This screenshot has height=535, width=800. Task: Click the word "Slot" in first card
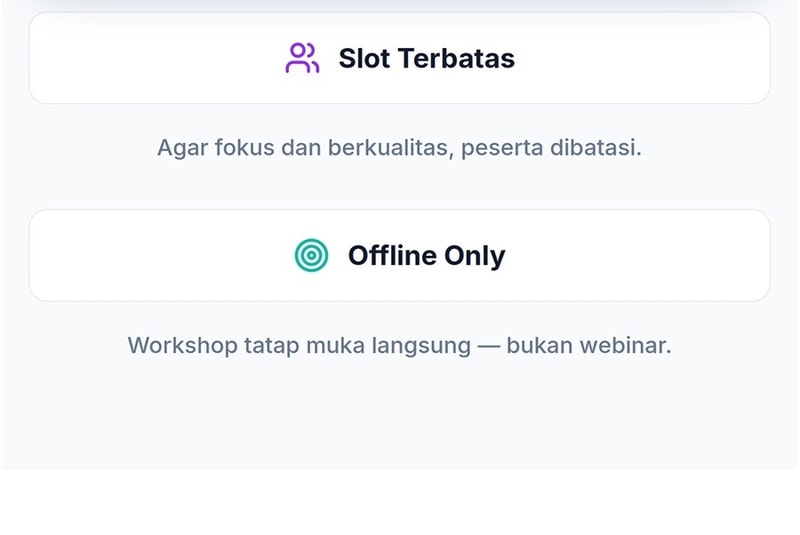(363, 58)
